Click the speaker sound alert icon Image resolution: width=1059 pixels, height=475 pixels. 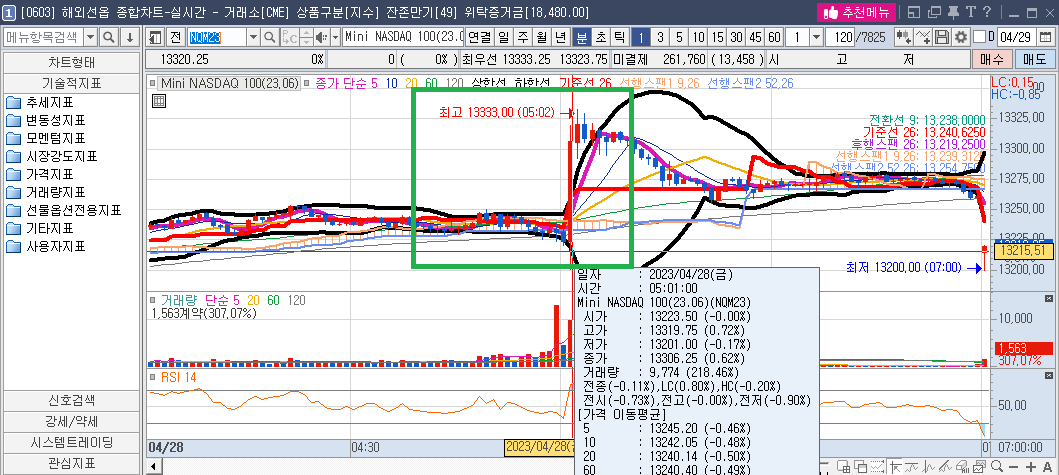(320, 36)
